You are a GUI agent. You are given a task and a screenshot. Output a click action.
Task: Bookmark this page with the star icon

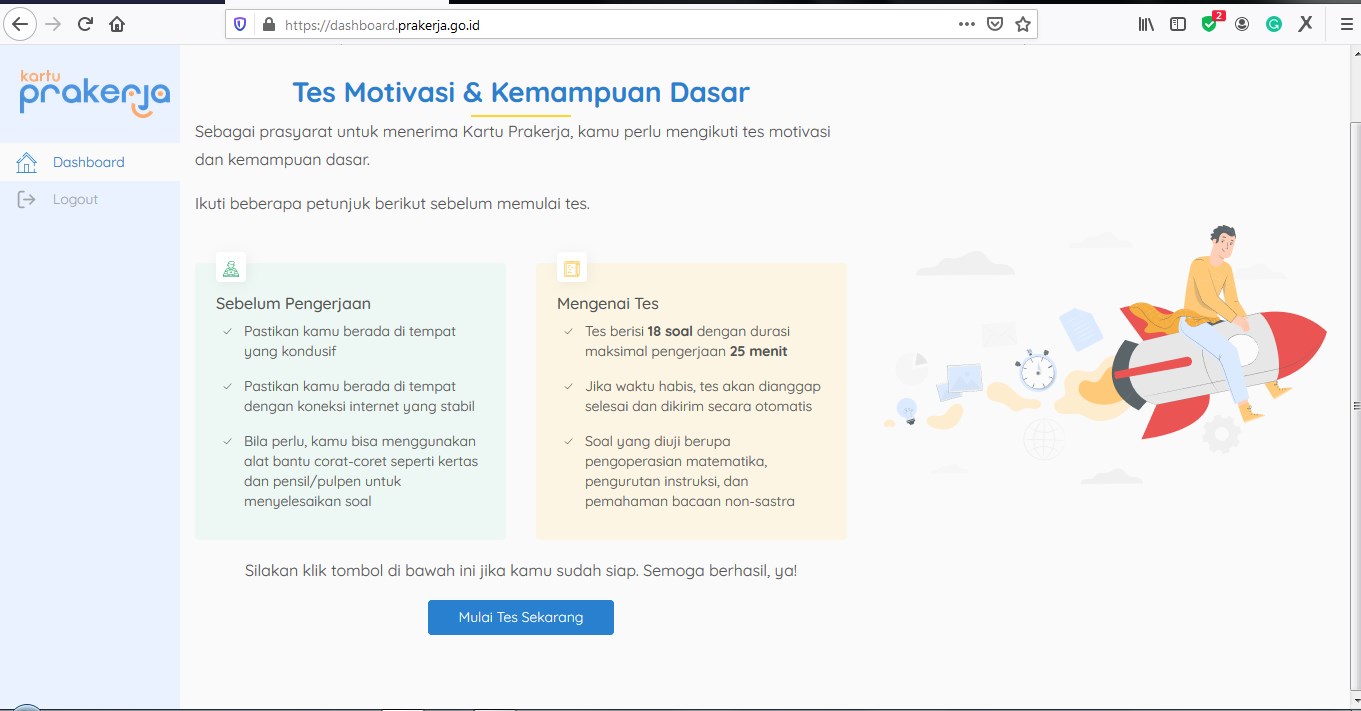pyautogui.click(x=1022, y=25)
